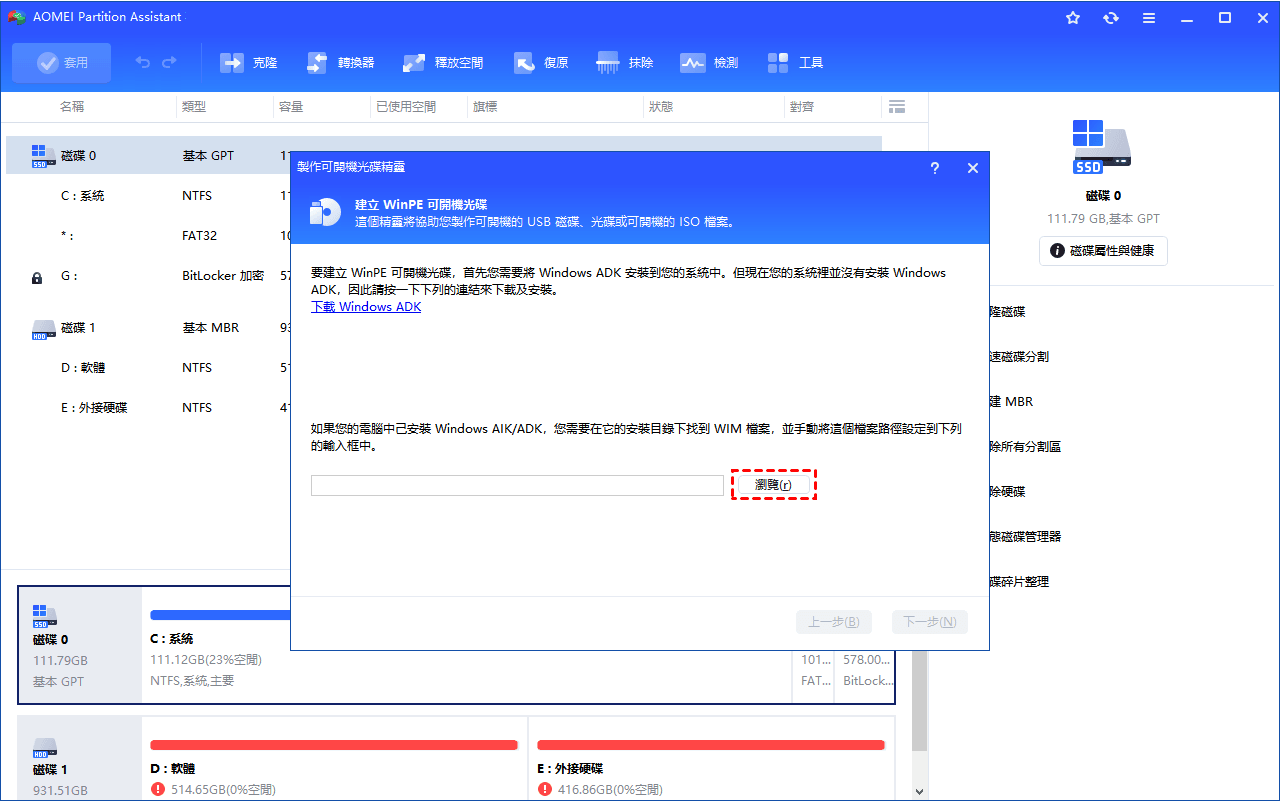
Task: Close the 製作可開機光碟精靈 dialog
Action: pyautogui.click(x=972, y=168)
